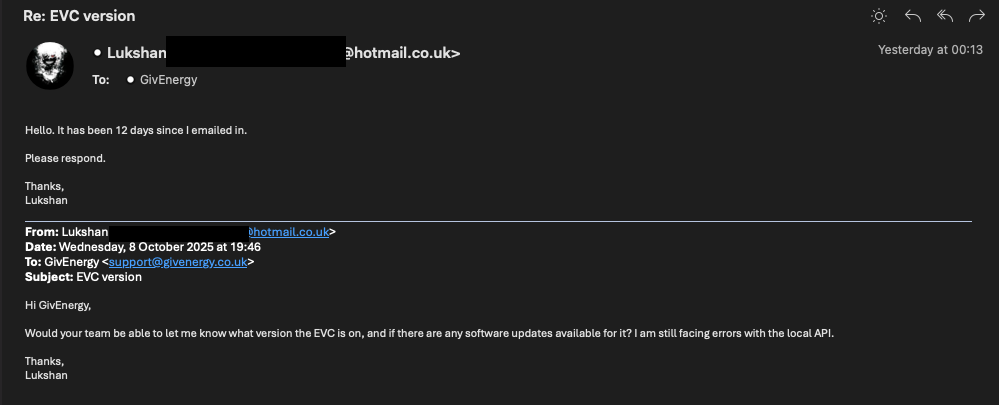Click the presence dot beside GivEnergy recipient
This screenshot has width=999, height=405.
(131, 80)
